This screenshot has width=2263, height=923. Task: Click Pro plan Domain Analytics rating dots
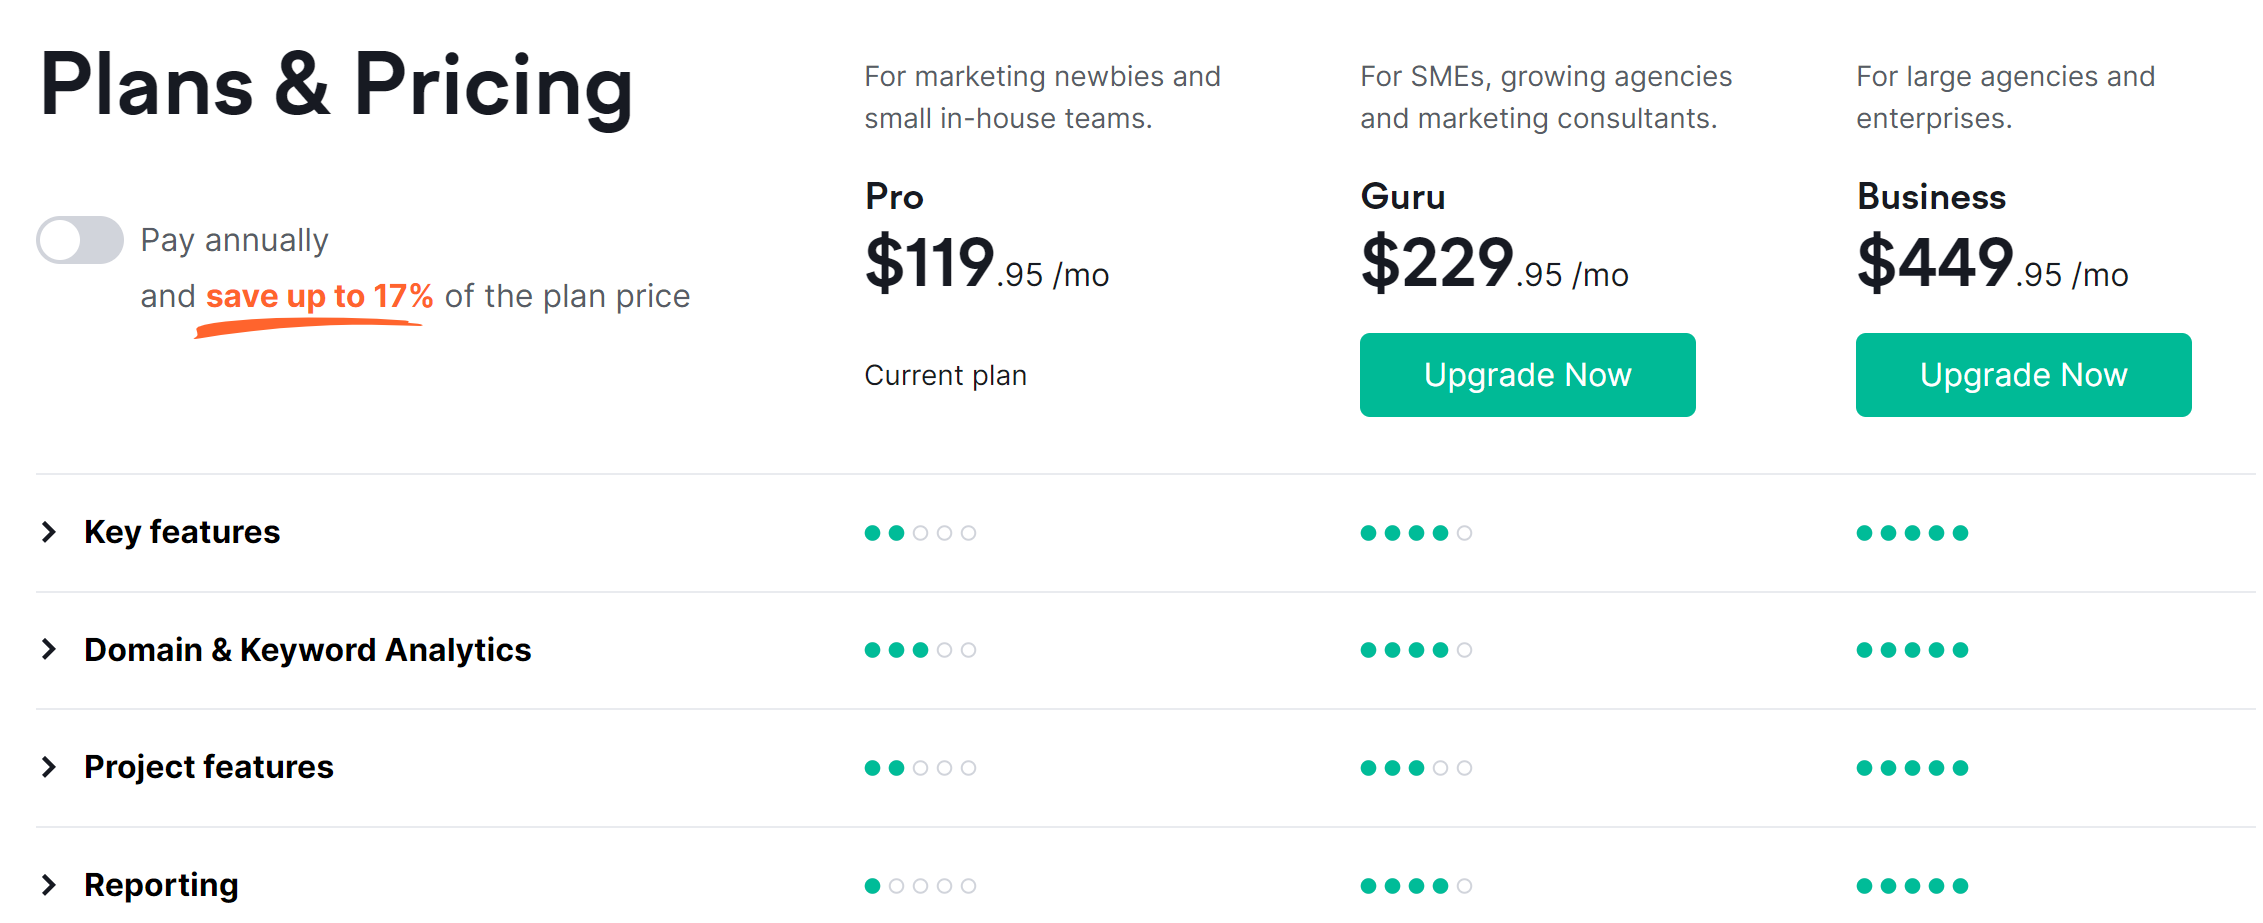point(920,650)
